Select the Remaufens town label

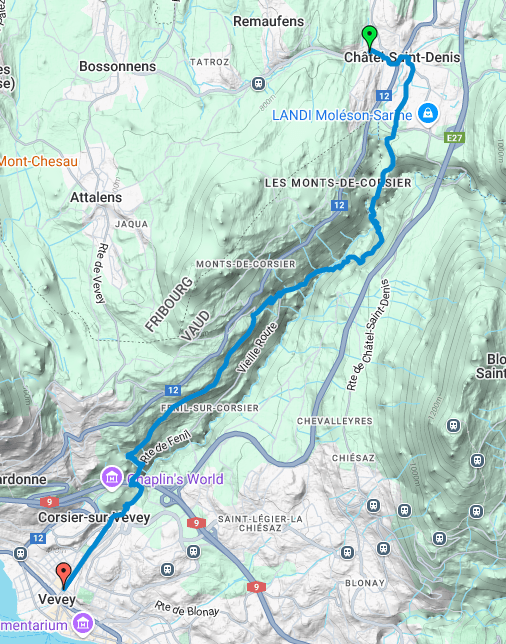tap(269, 21)
